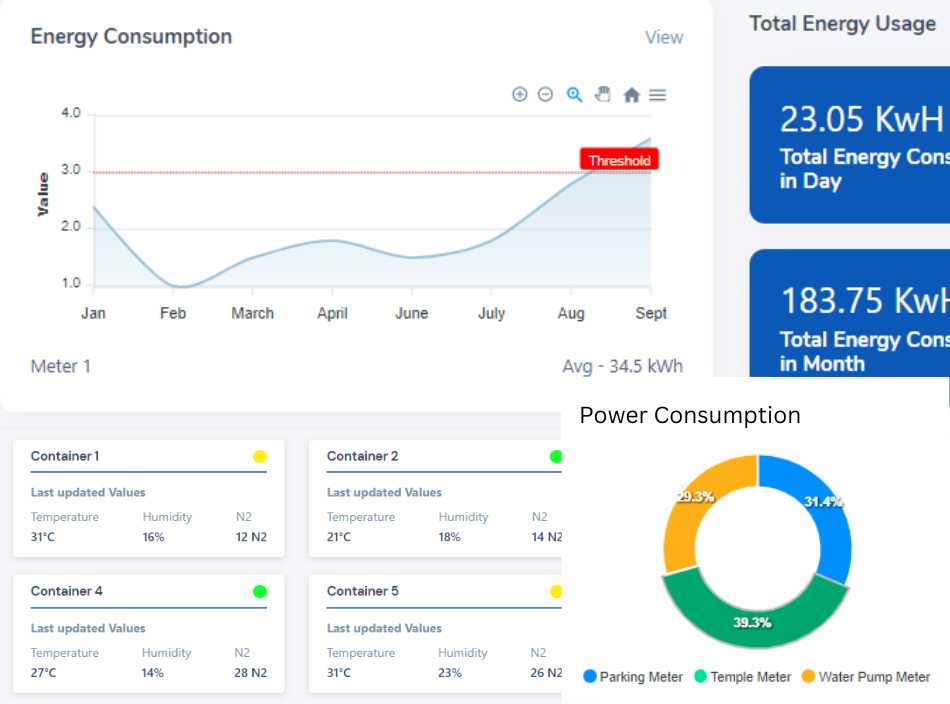The height and width of the screenshot is (704, 950).
Task: Click the zoom in plus icon on chart
Action: (x=519, y=95)
